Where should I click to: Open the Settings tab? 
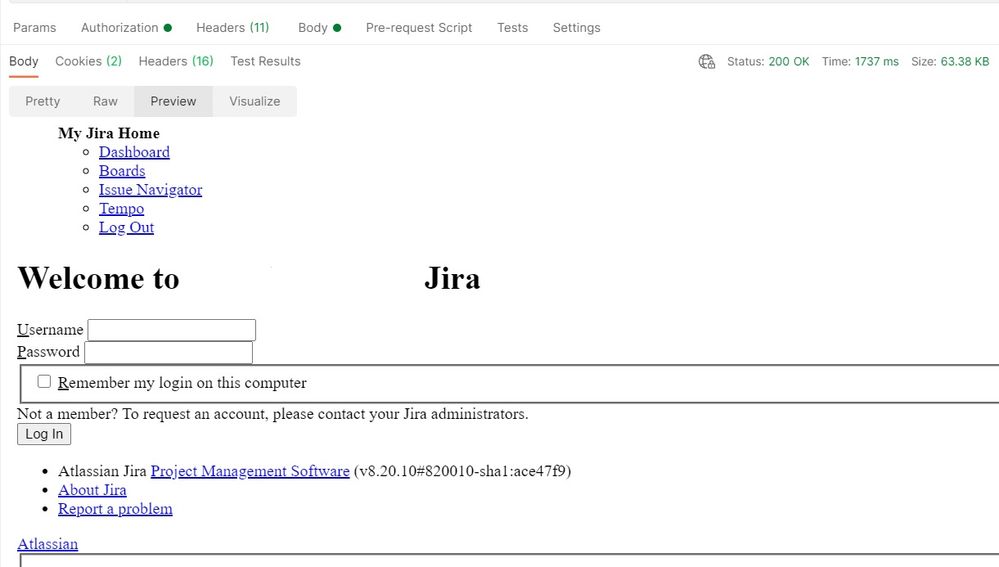[577, 27]
